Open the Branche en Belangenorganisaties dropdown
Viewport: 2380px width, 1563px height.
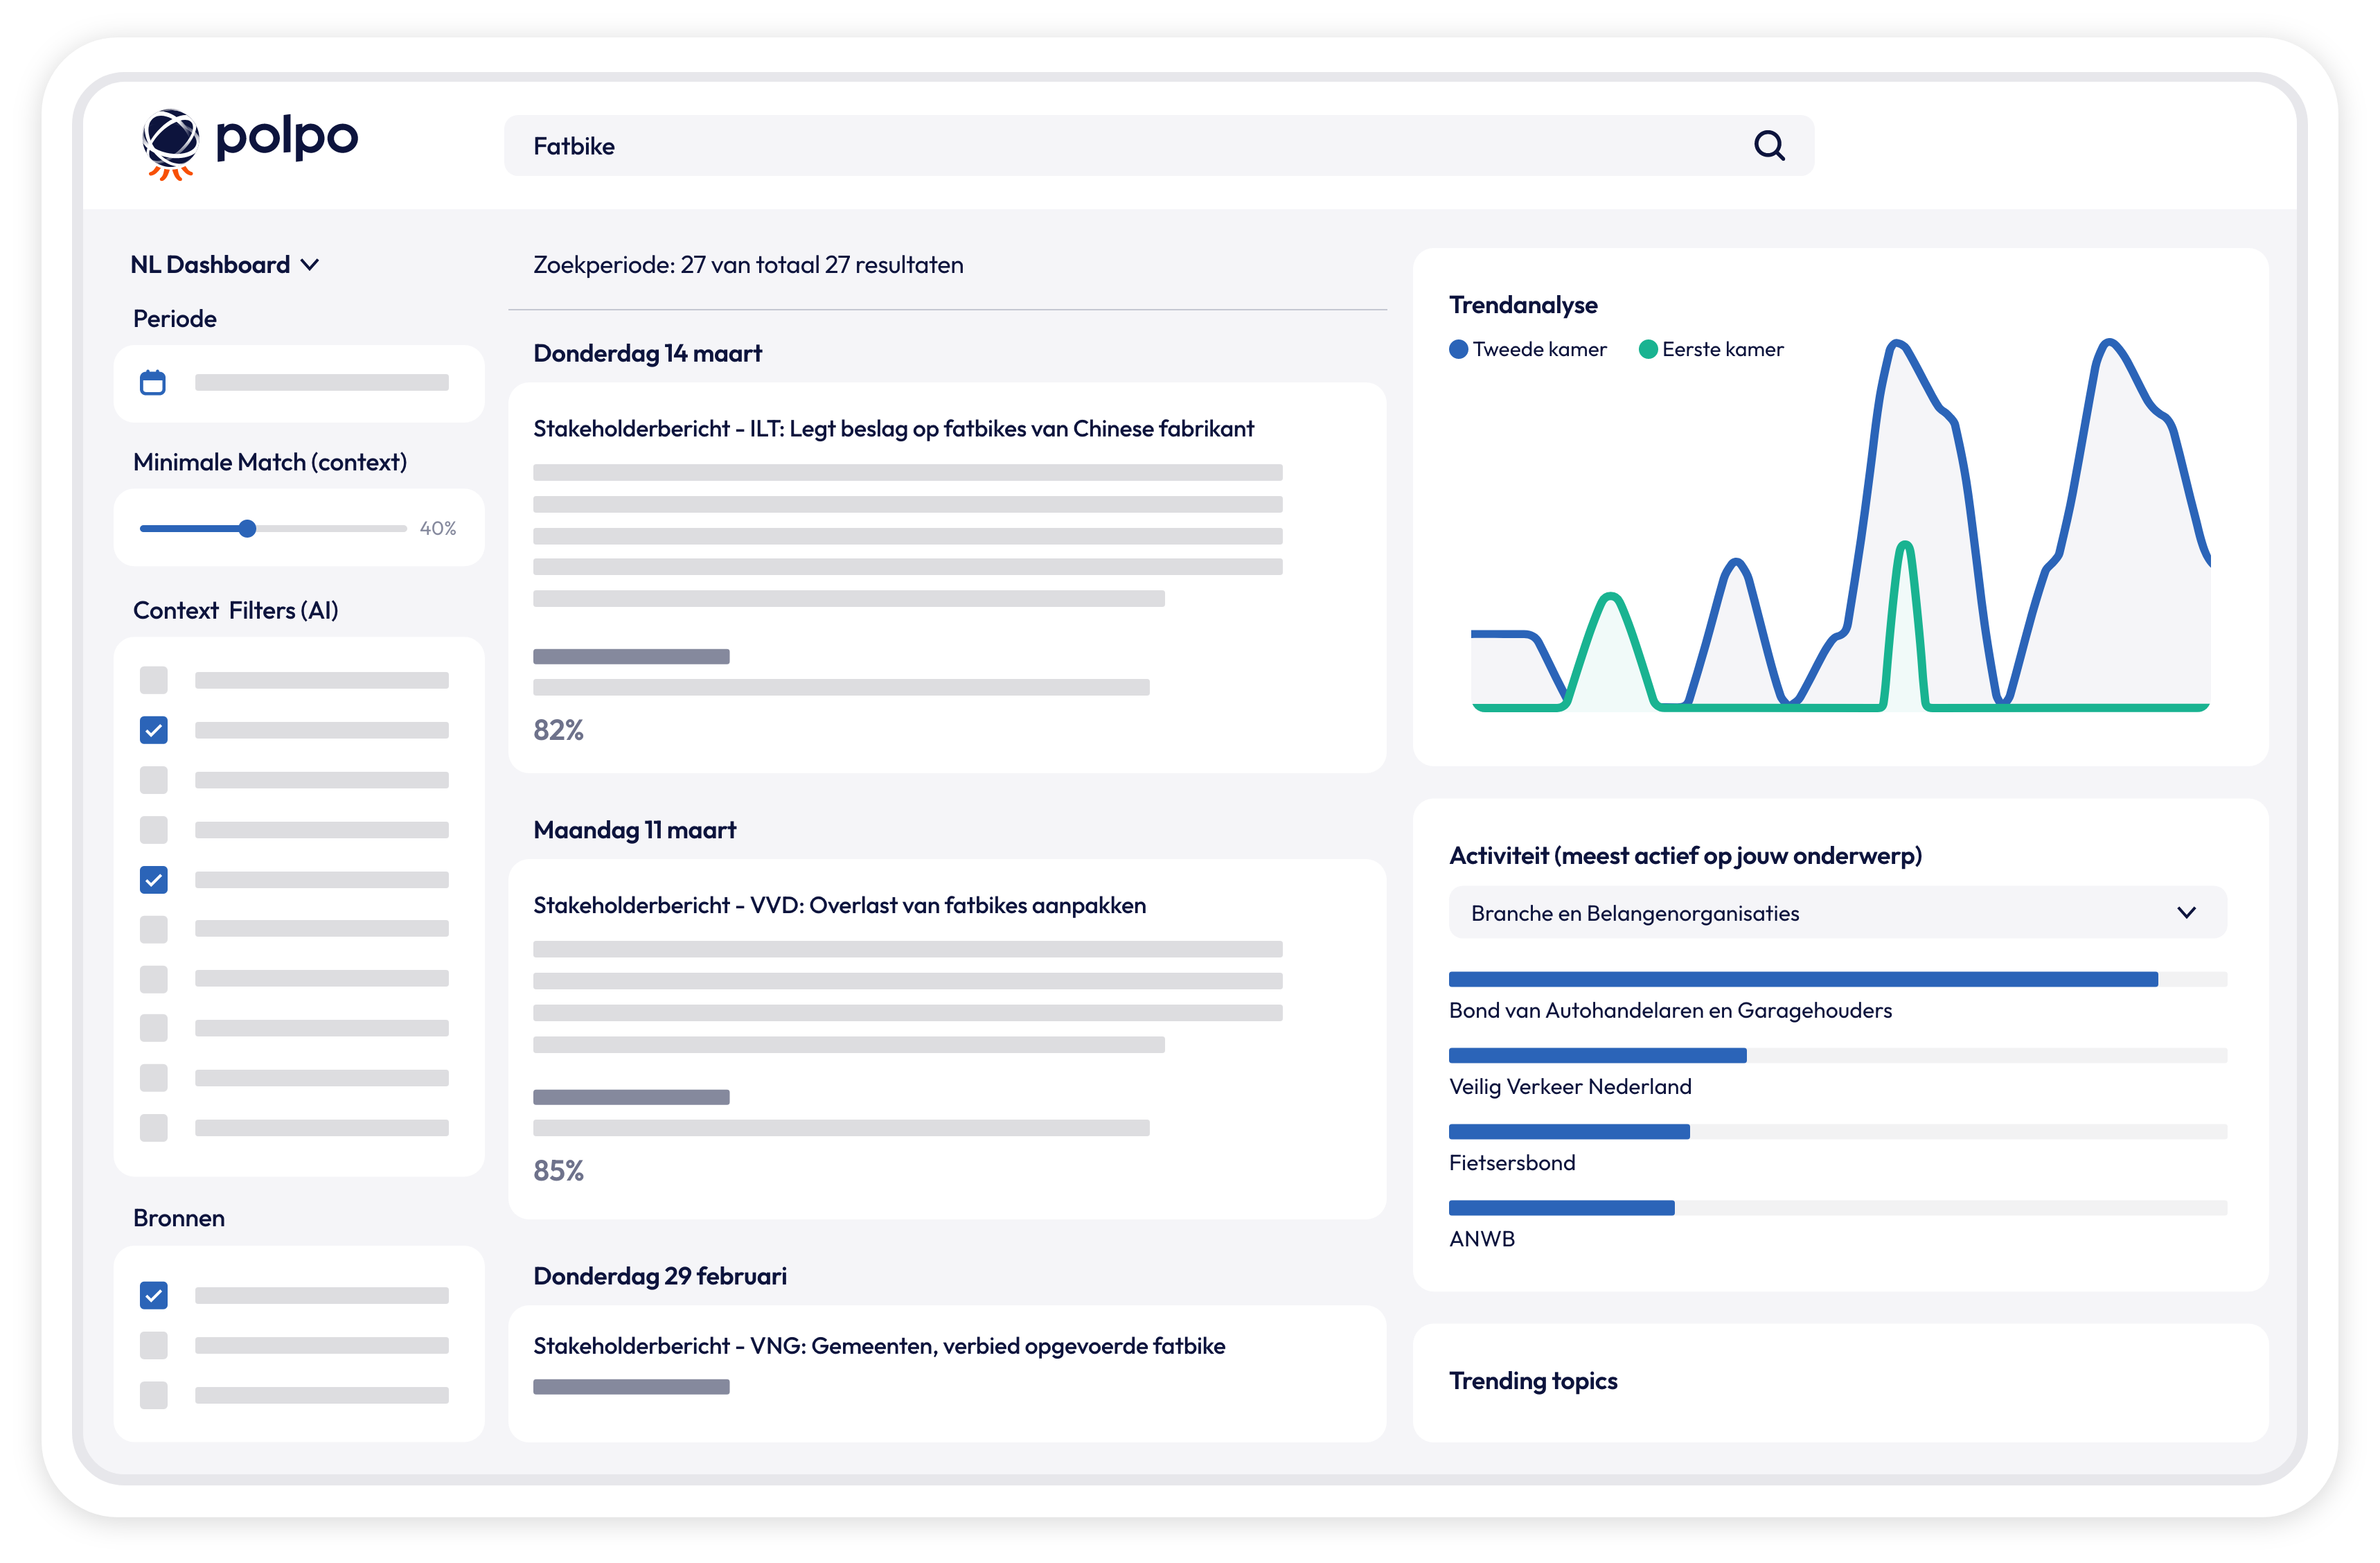click(x=1836, y=912)
